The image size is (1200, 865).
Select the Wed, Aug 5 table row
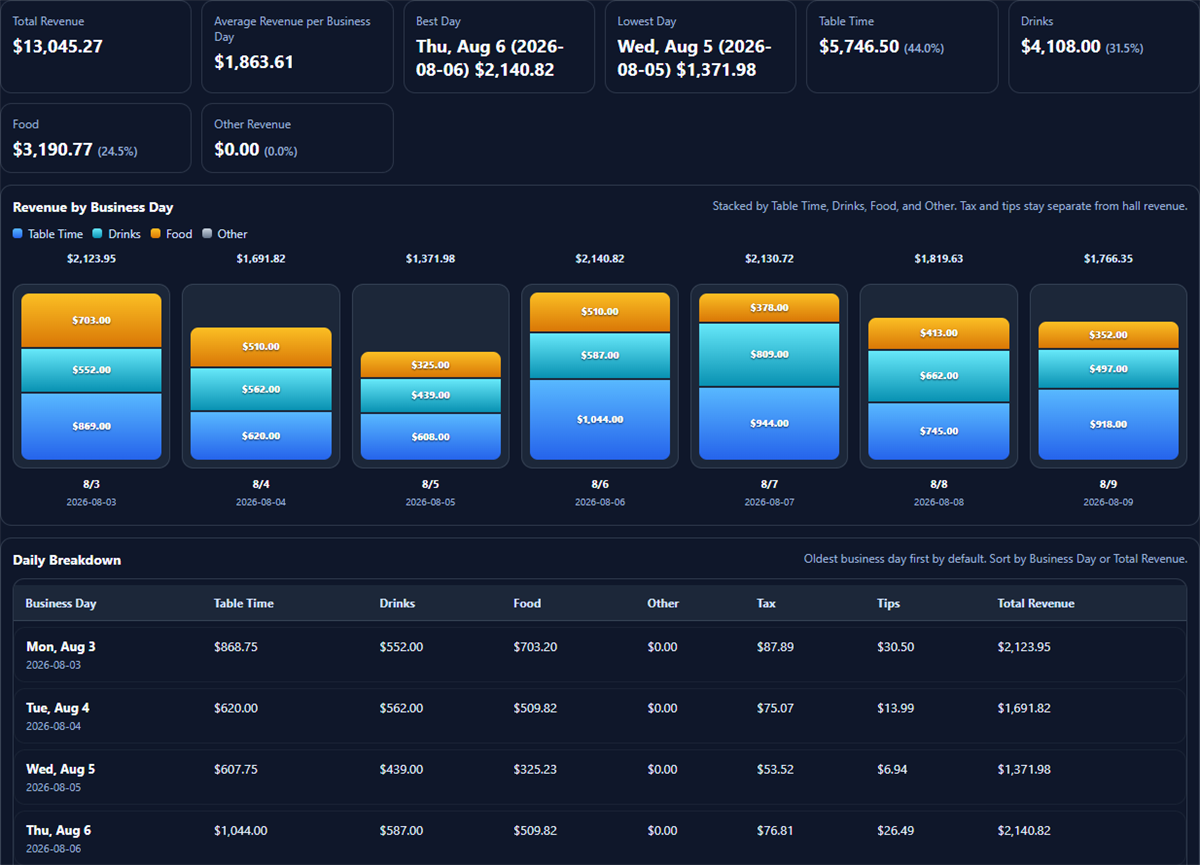600,777
